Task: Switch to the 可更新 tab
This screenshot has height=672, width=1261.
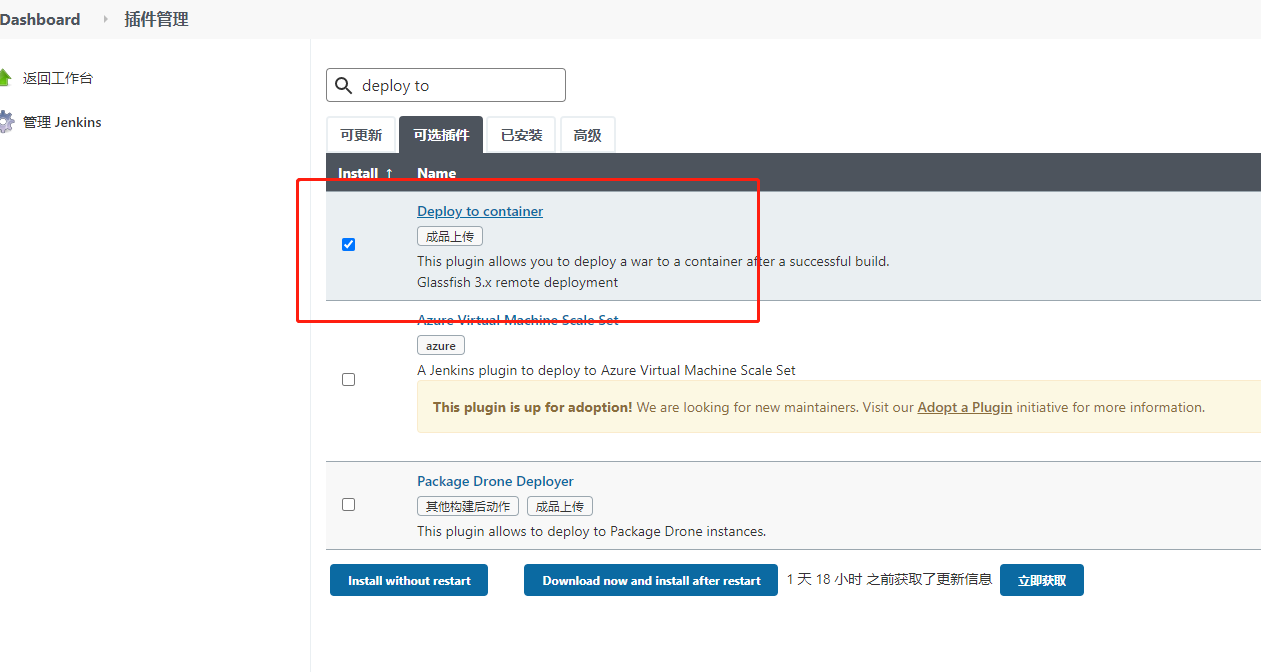Action: click(361, 135)
